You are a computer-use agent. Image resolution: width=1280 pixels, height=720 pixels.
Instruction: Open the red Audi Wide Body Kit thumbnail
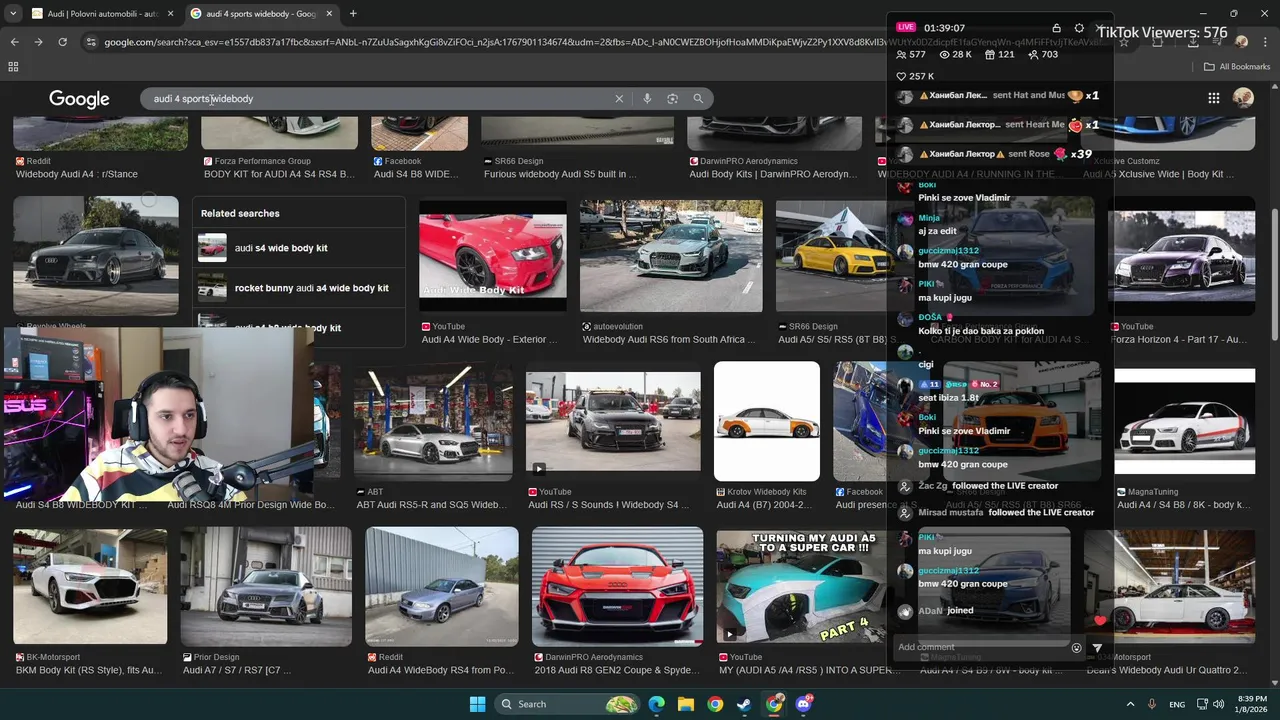pos(492,256)
